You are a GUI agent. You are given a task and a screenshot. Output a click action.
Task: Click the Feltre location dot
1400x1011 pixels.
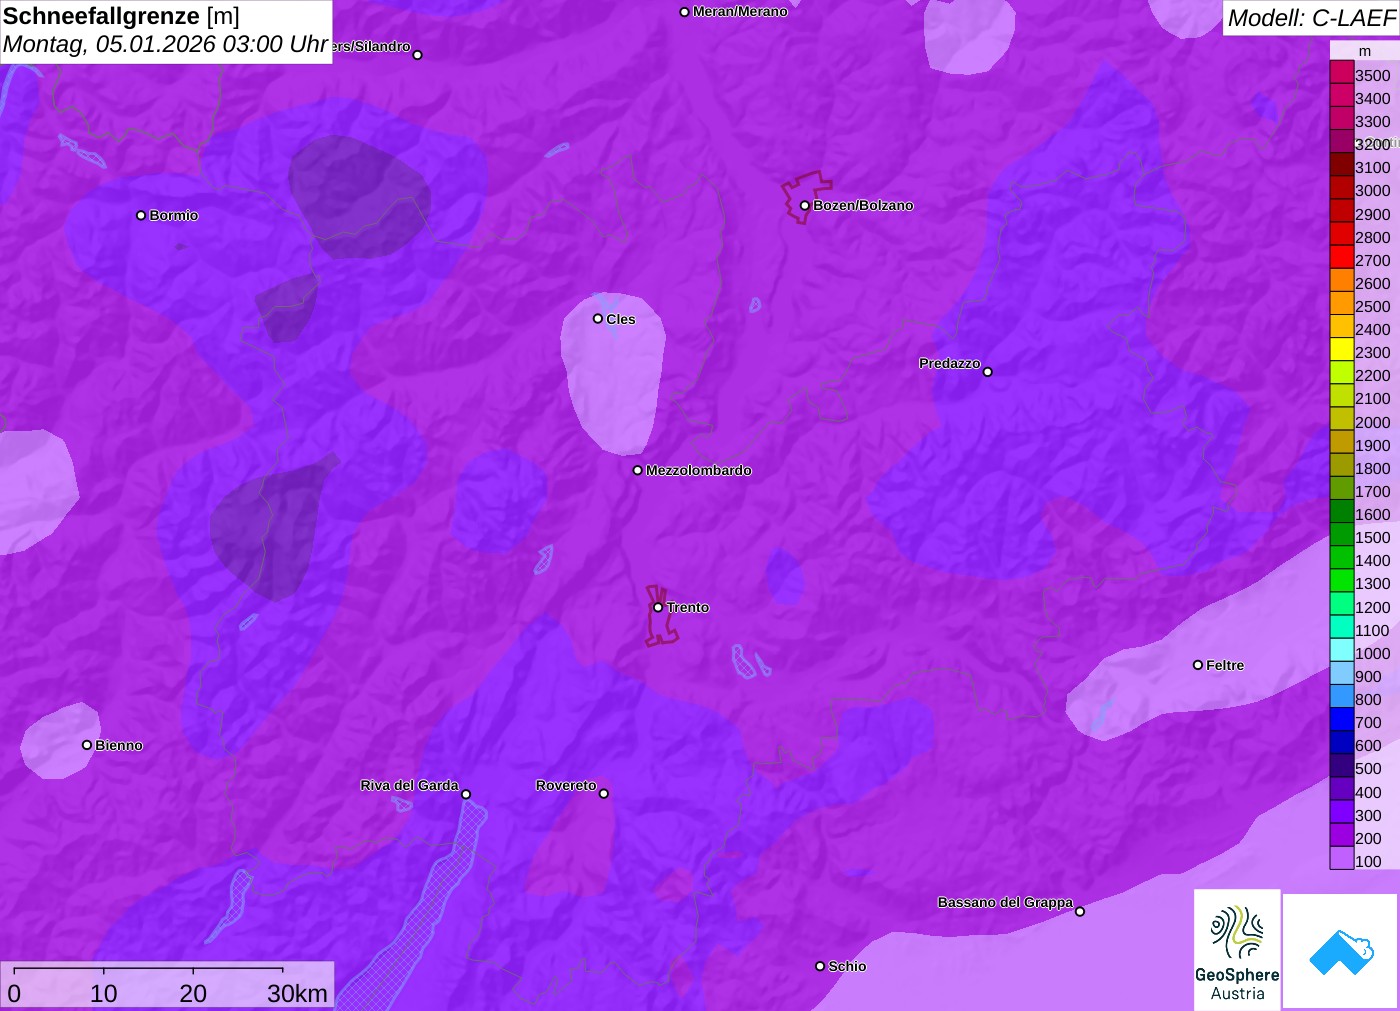click(x=1198, y=665)
